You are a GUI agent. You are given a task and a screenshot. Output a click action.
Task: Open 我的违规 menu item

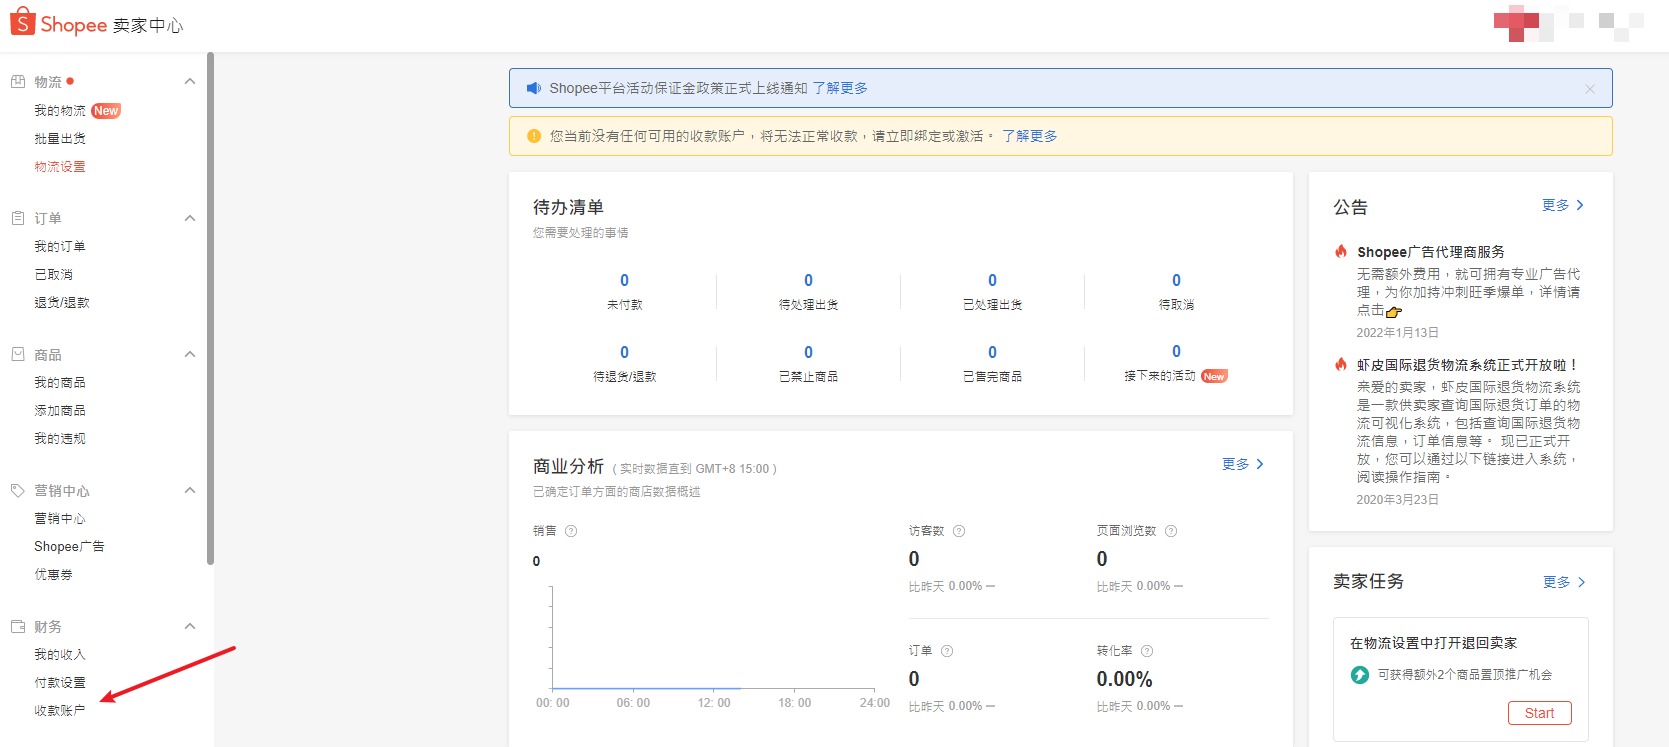point(60,439)
